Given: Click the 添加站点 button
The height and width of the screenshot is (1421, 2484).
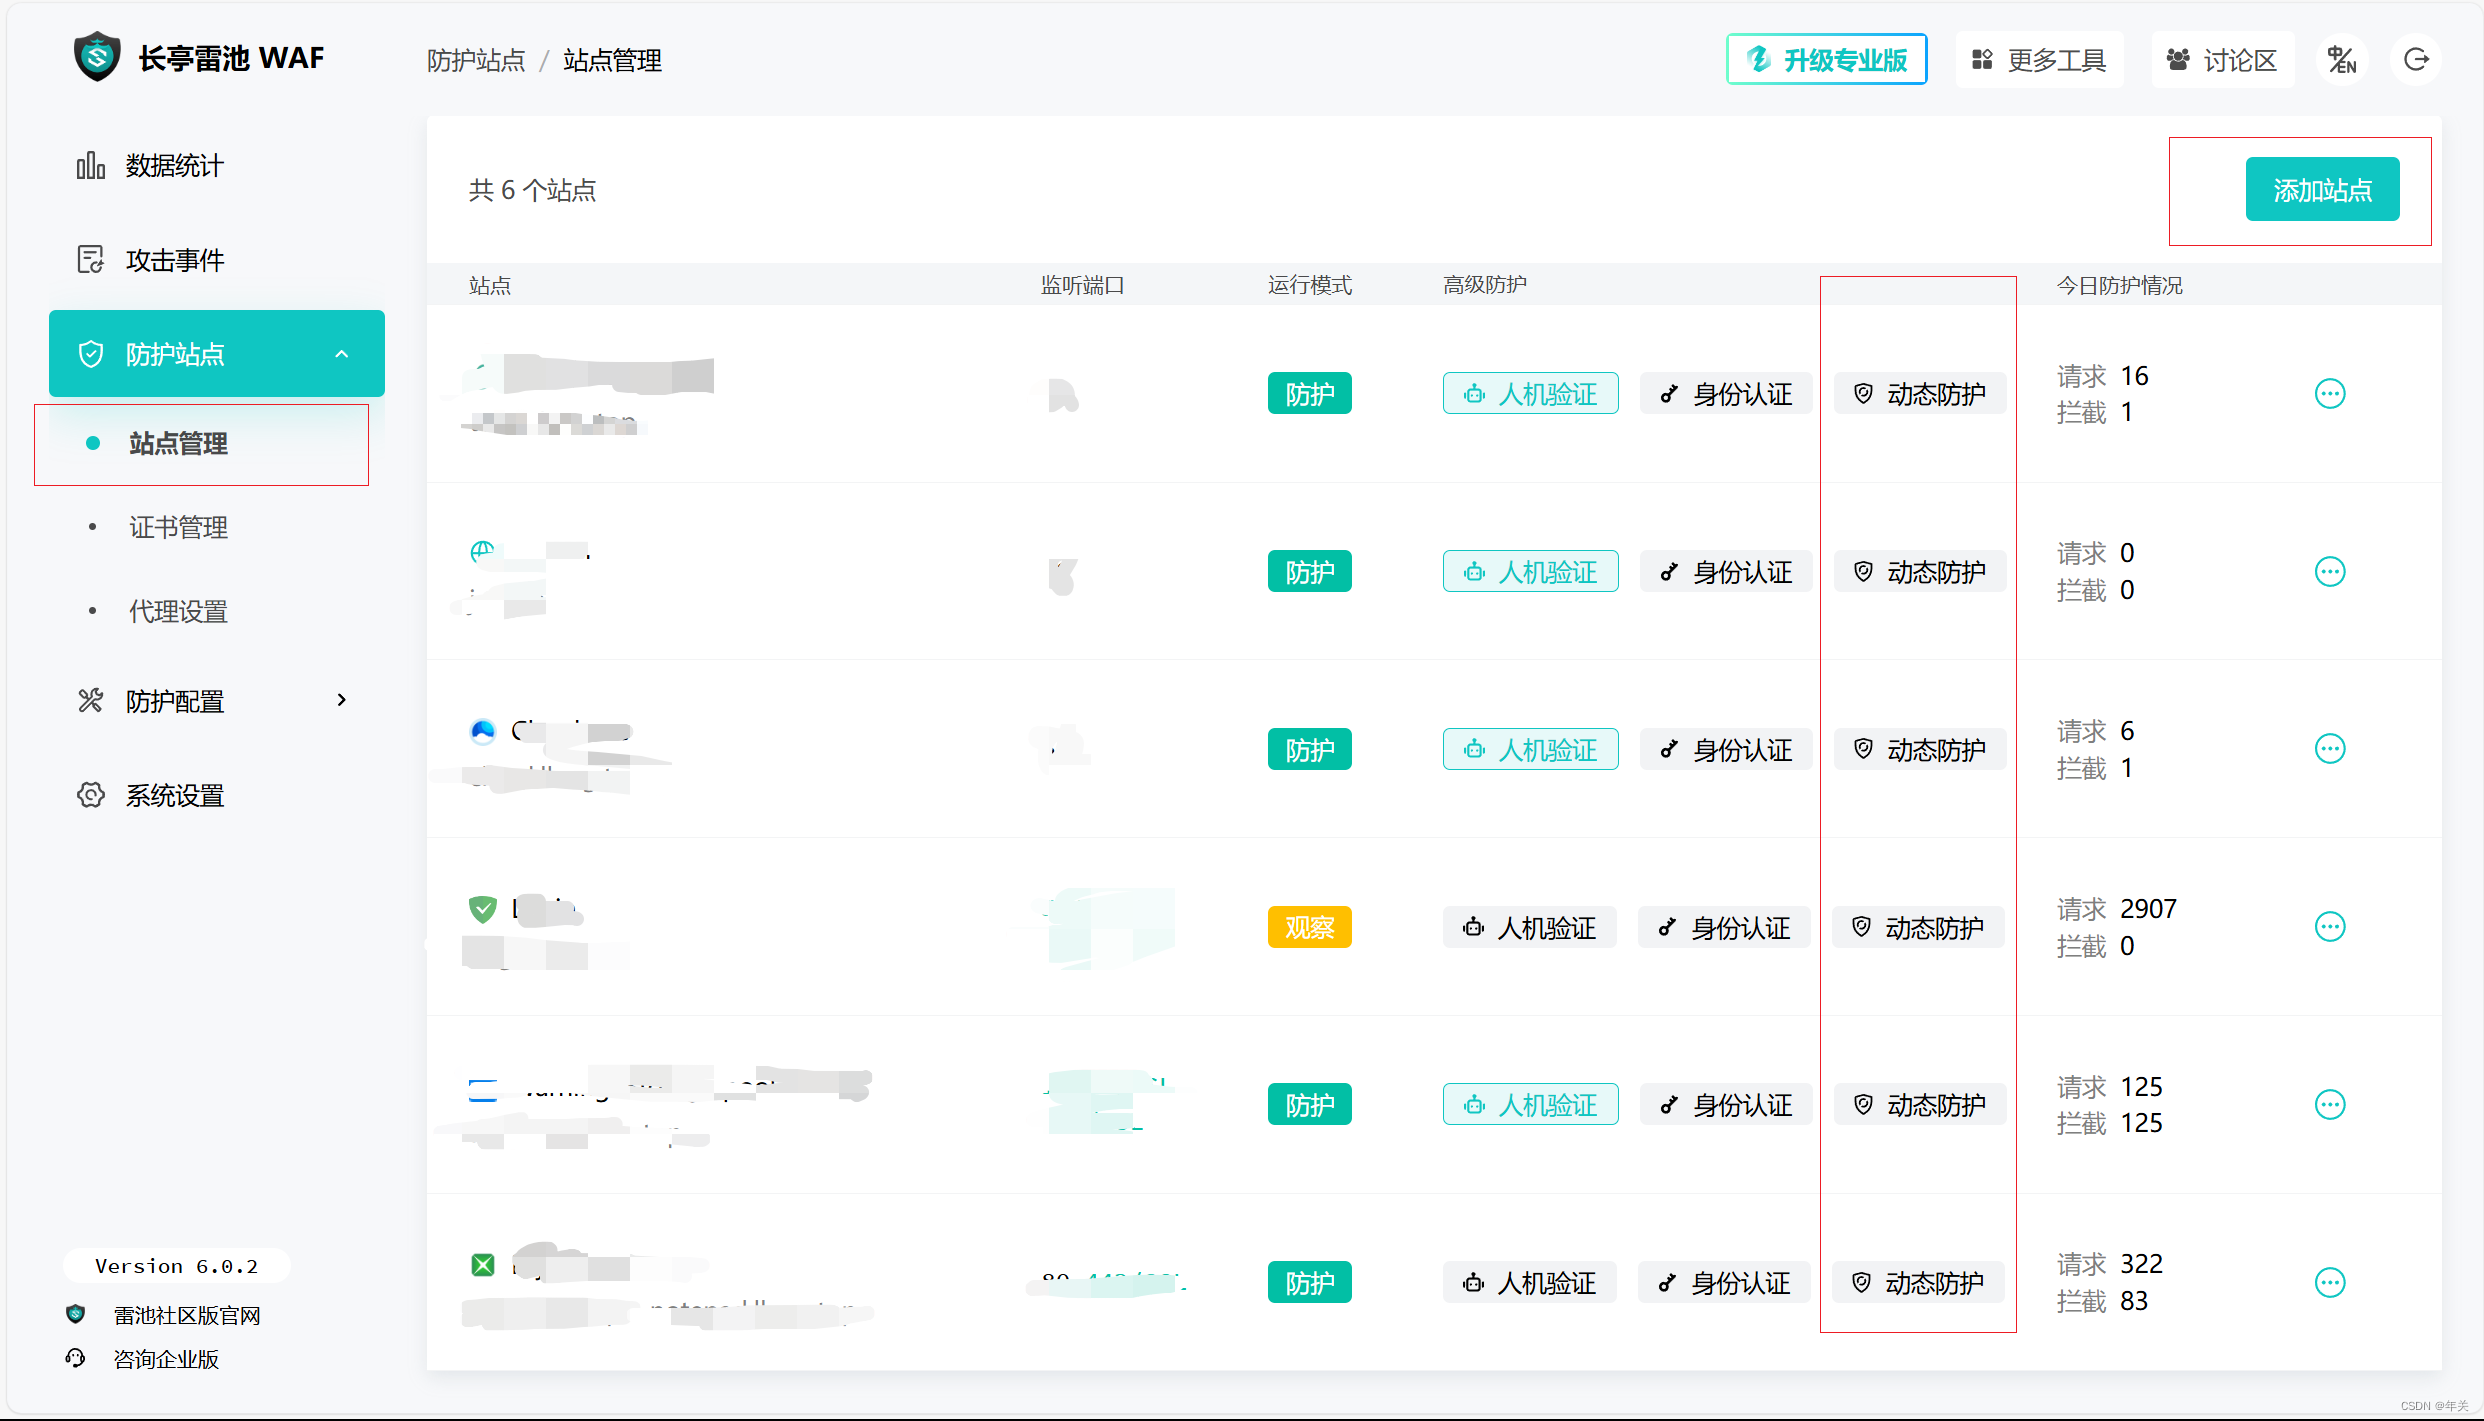Looking at the screenshot, I should 2321,190.
